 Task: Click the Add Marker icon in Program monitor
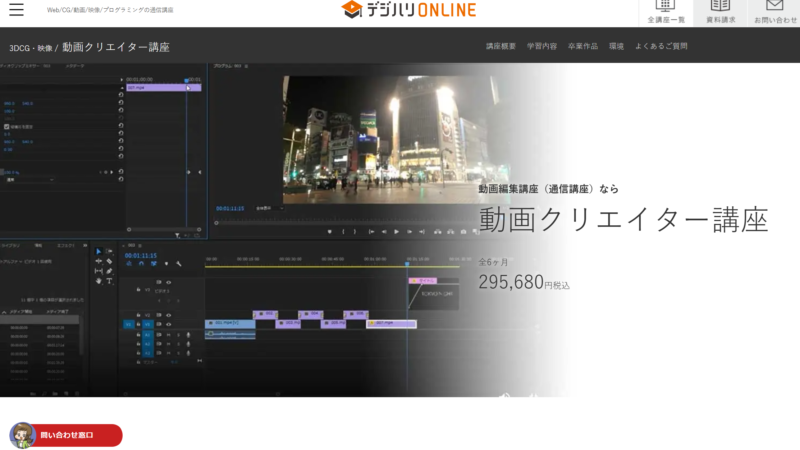point(330,232)
